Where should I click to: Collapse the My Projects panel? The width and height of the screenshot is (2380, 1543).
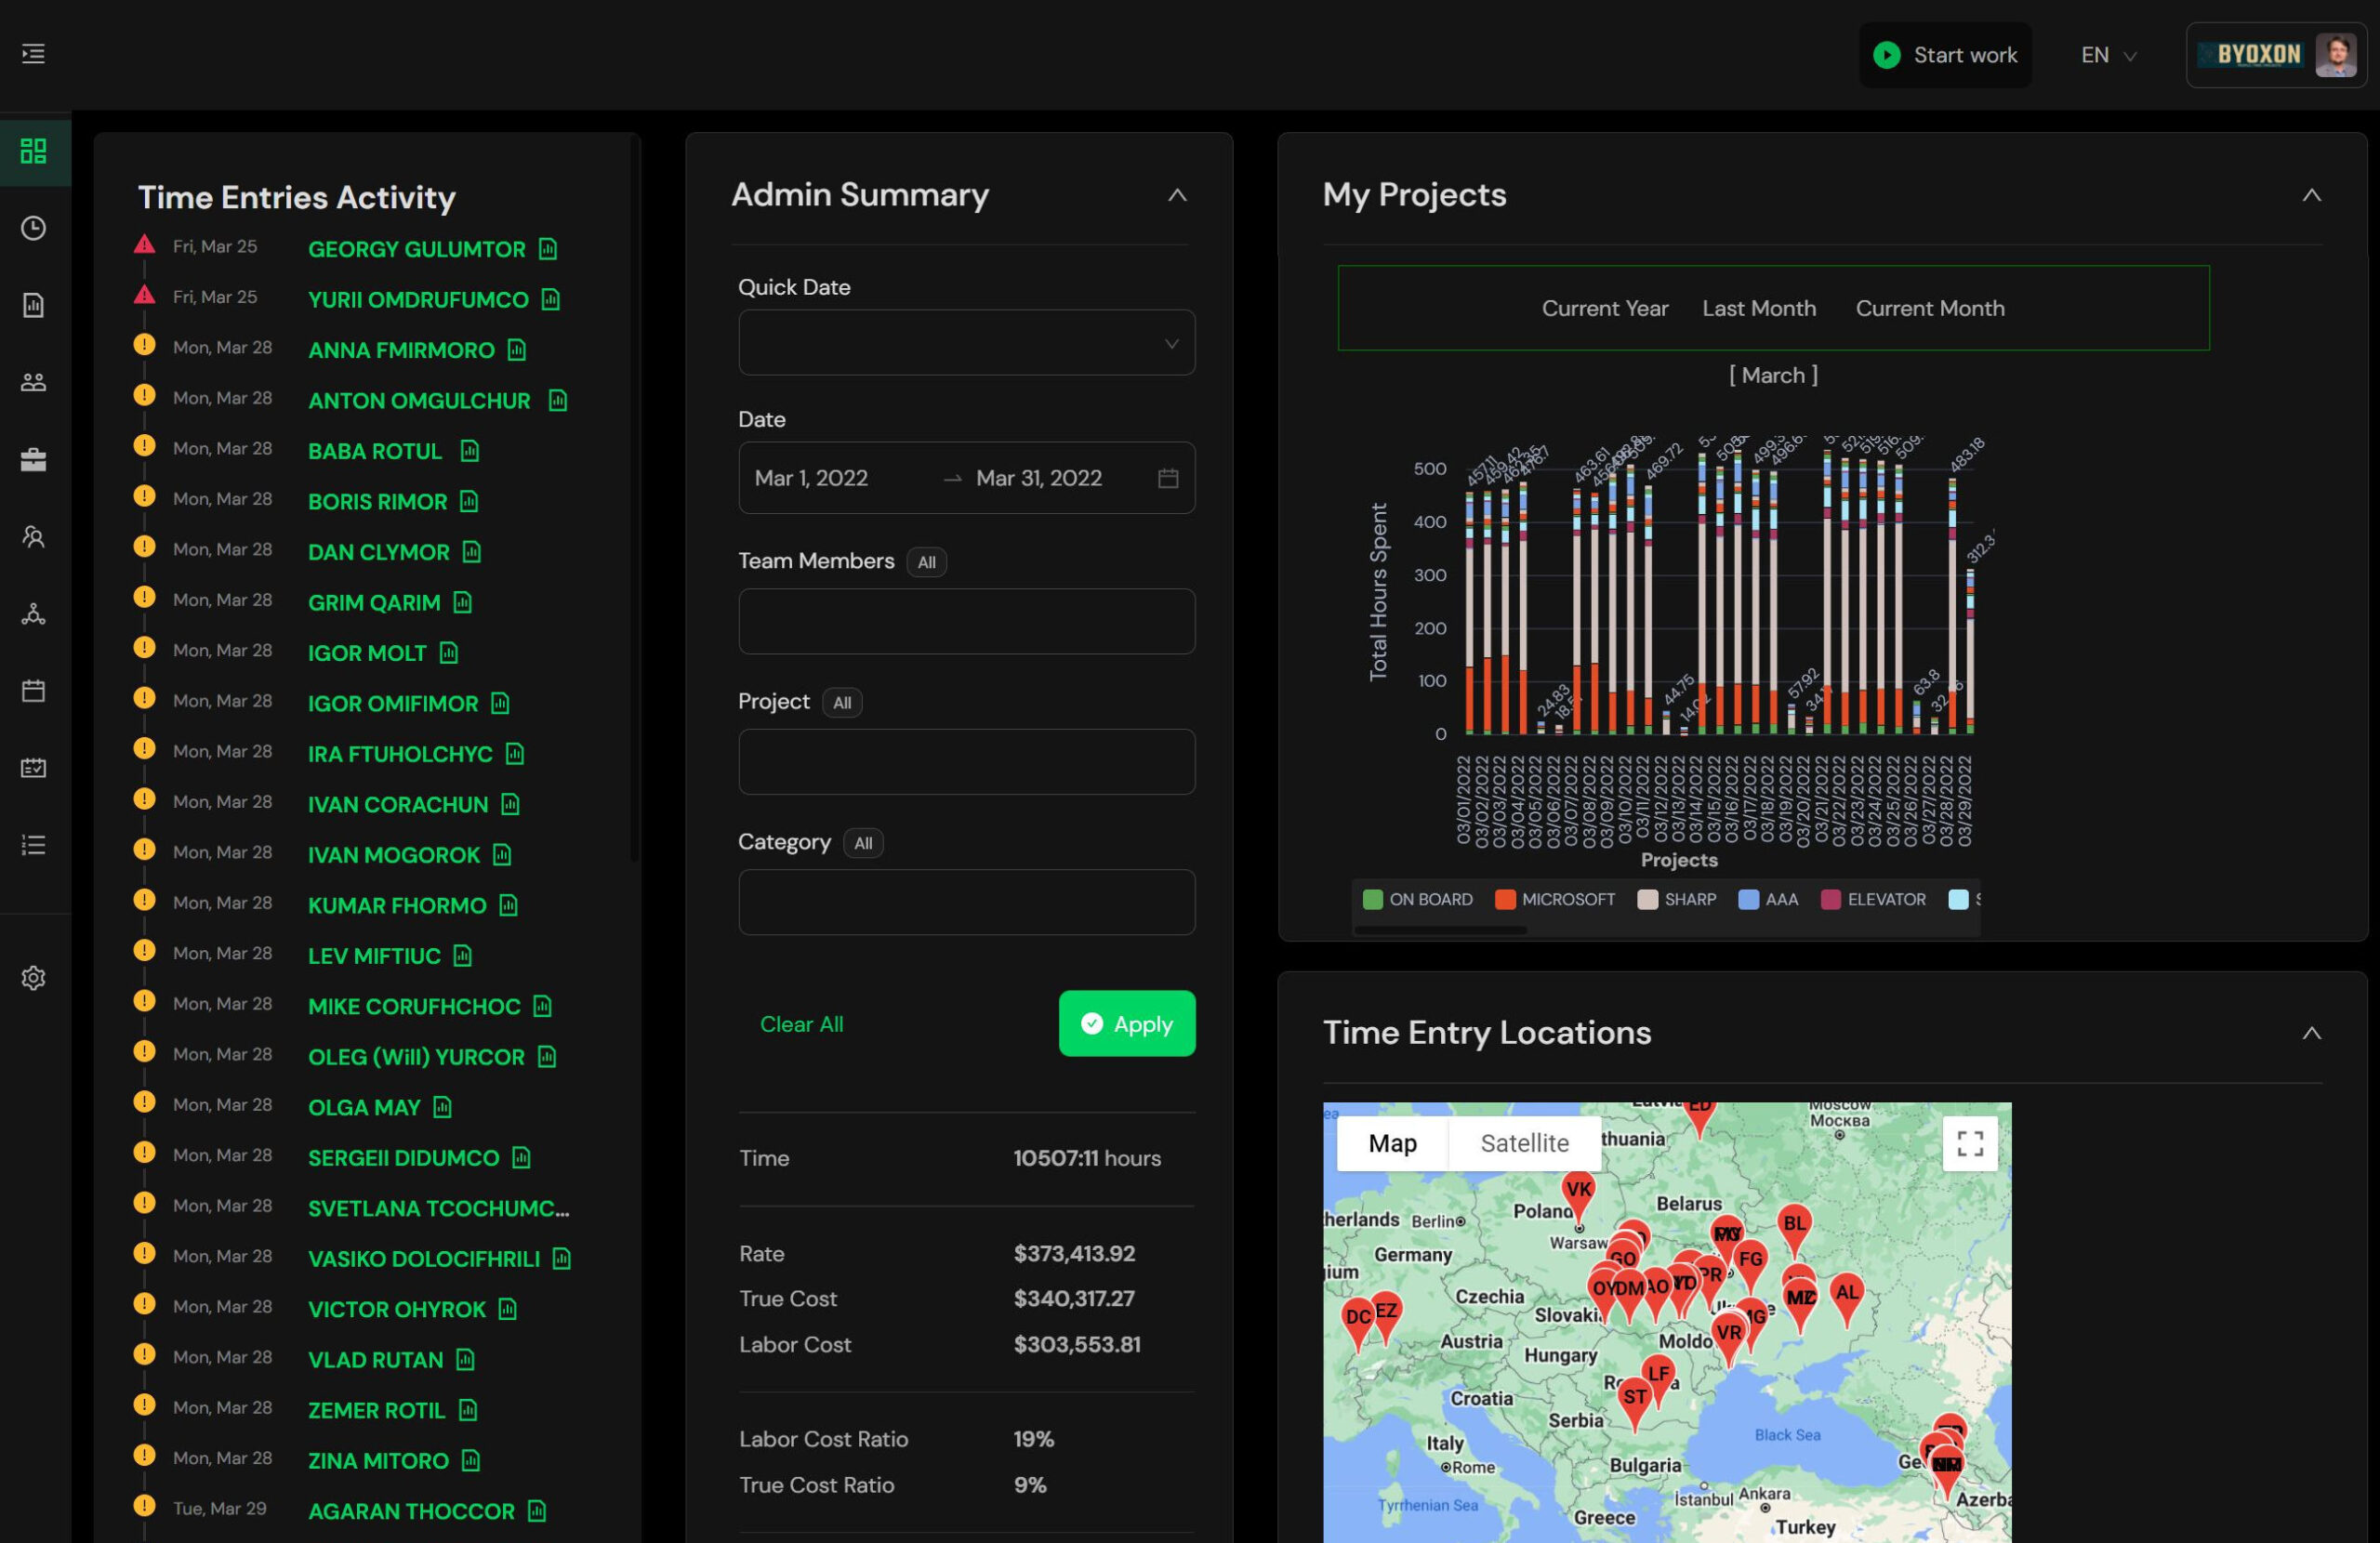click(2311, 195)
